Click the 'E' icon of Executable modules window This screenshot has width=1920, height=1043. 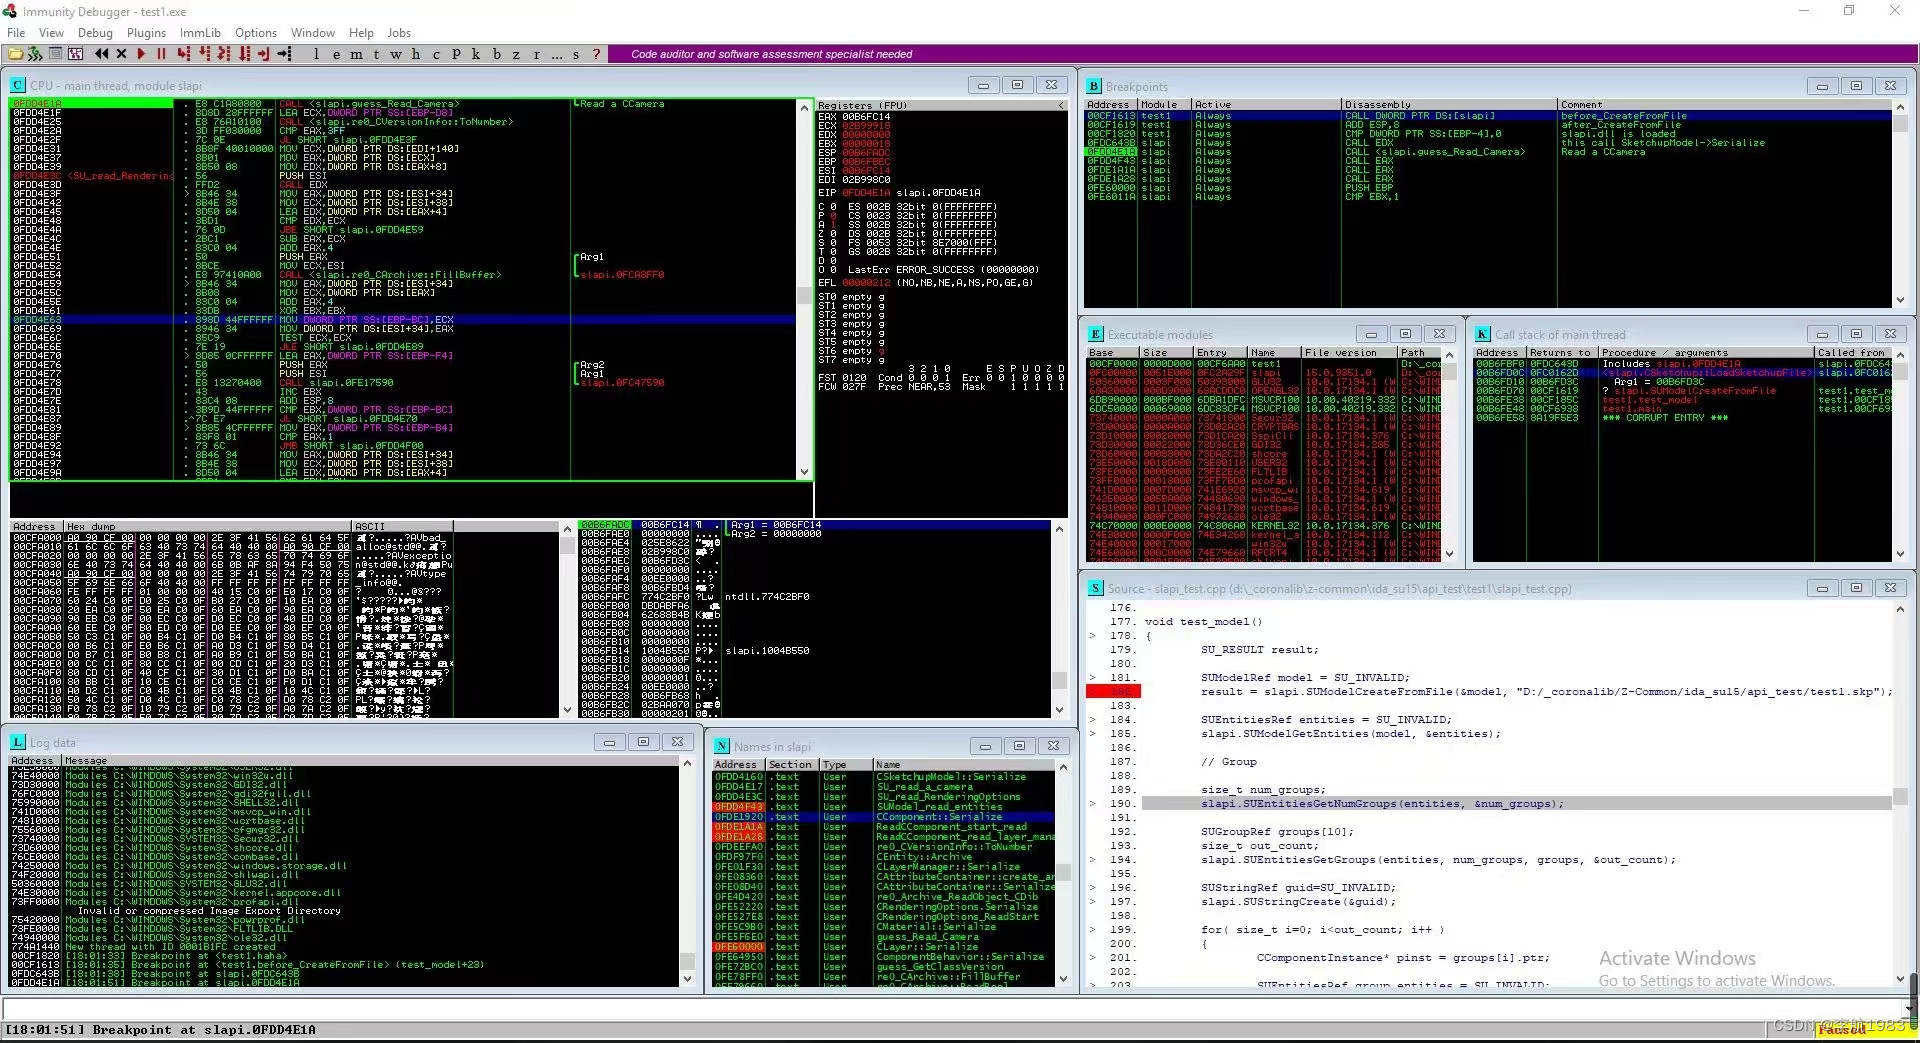point(1096,334)
